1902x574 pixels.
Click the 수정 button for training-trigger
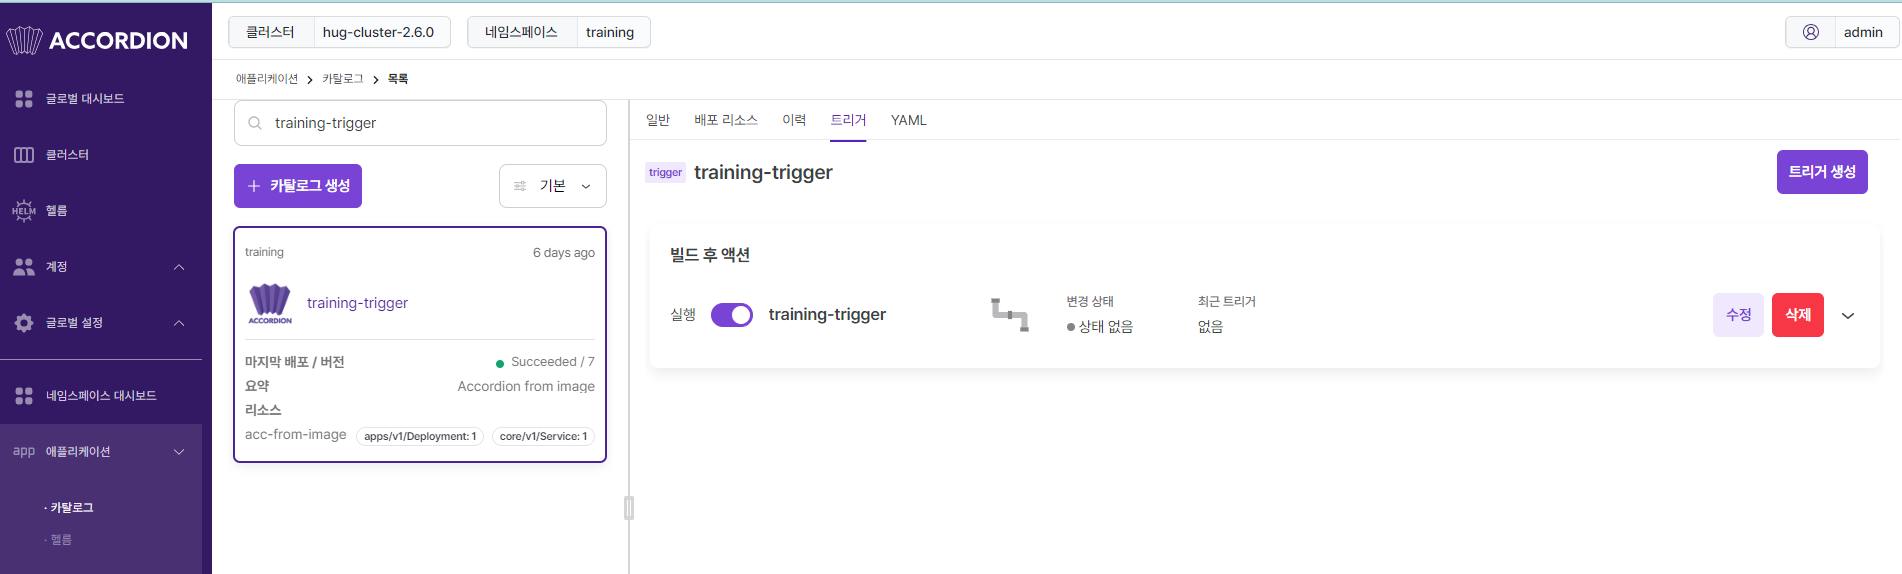(x=1738, y=315)
